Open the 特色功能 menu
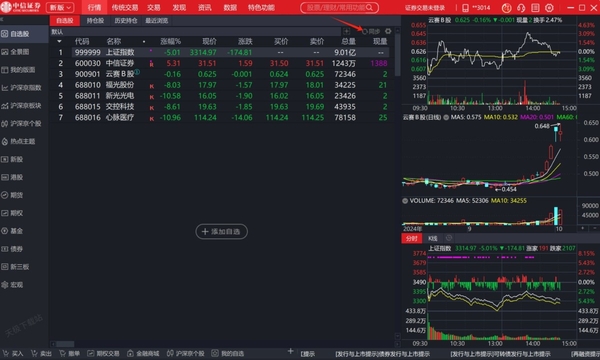600x360 pixels. (x=261, y=8)
